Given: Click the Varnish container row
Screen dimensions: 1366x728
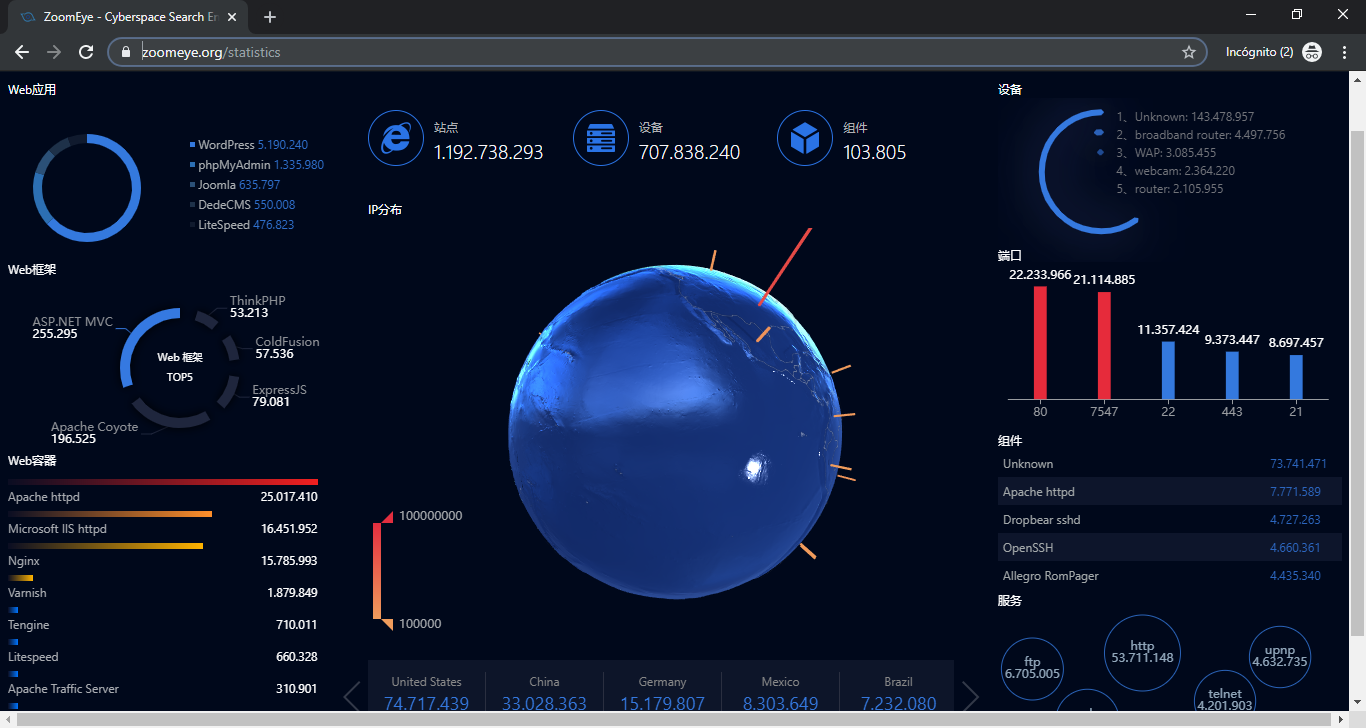Looking at the screenshot, I should (163, 593).
